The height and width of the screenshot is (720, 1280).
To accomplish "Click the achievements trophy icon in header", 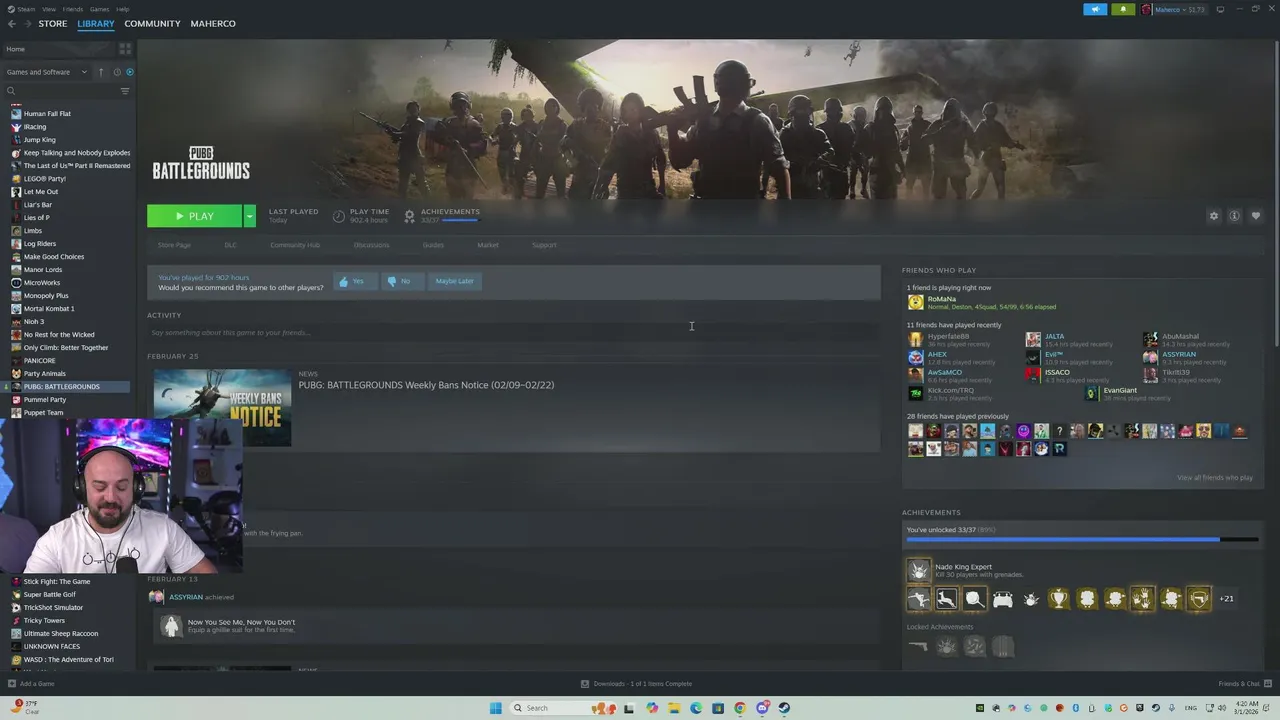I will coord(409,216).
